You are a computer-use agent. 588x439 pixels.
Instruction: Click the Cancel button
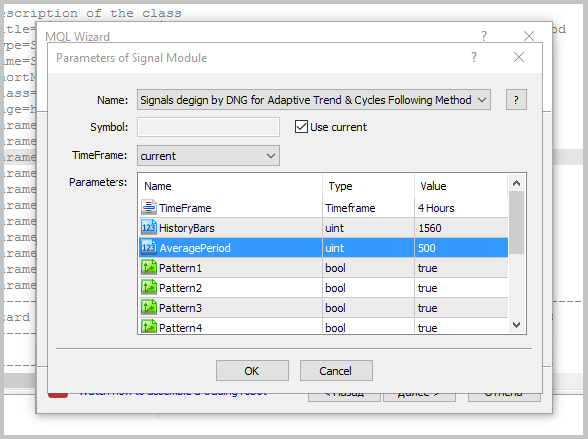coord(336,371)
